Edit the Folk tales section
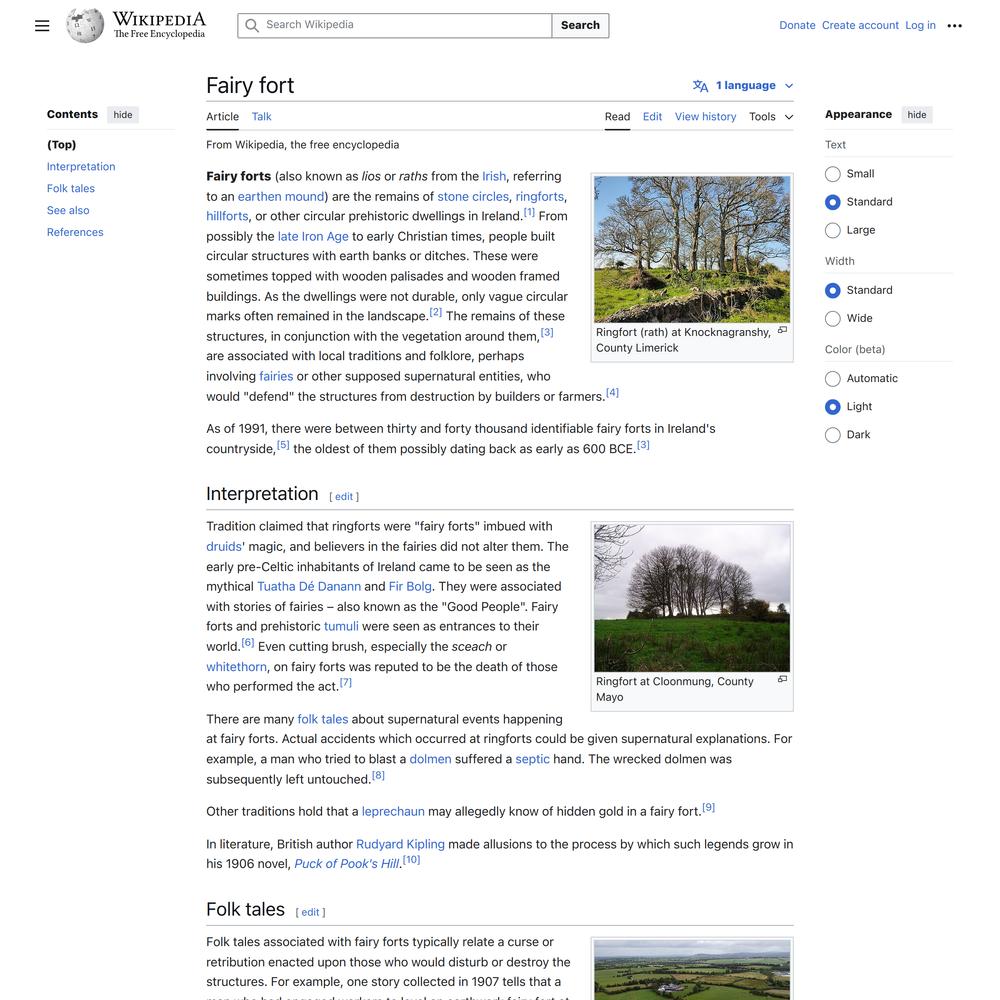This screenshot has width=1000, height=1000. click(x=310, y=913)
